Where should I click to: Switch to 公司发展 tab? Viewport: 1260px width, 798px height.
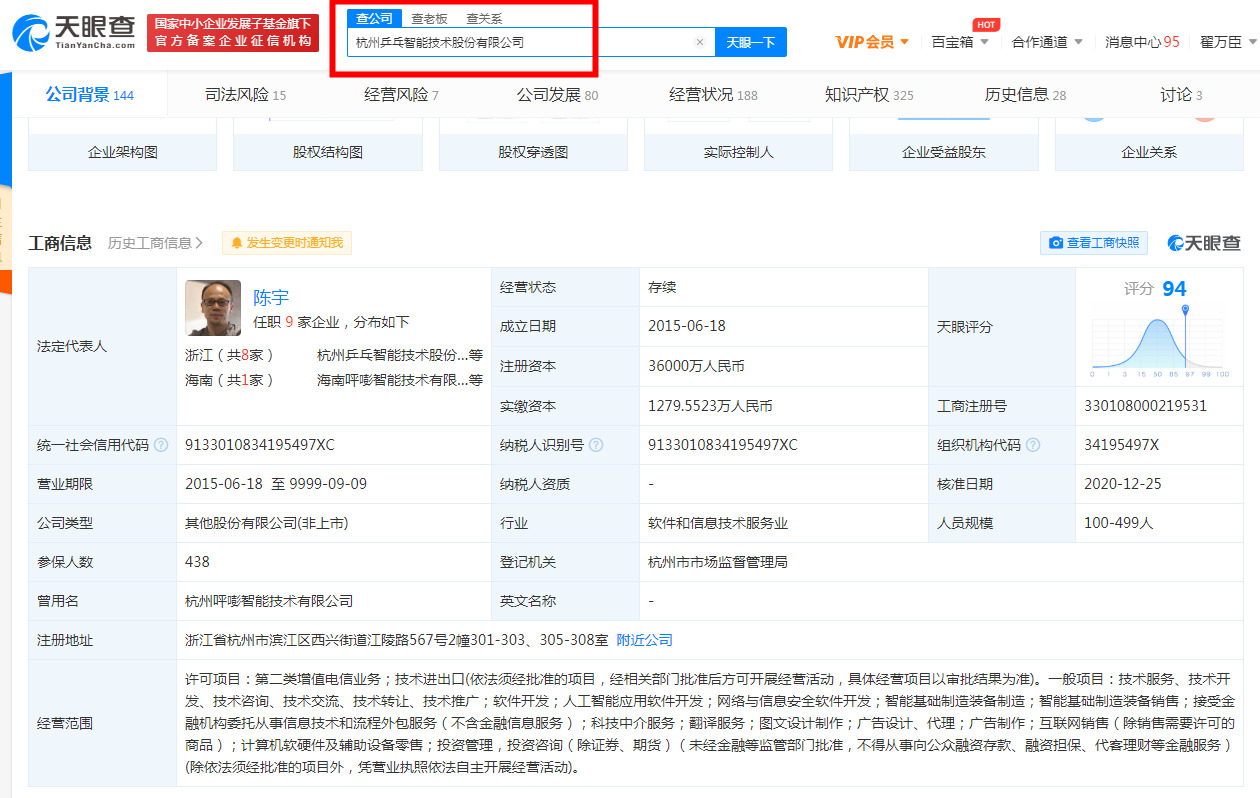(557, 95)
